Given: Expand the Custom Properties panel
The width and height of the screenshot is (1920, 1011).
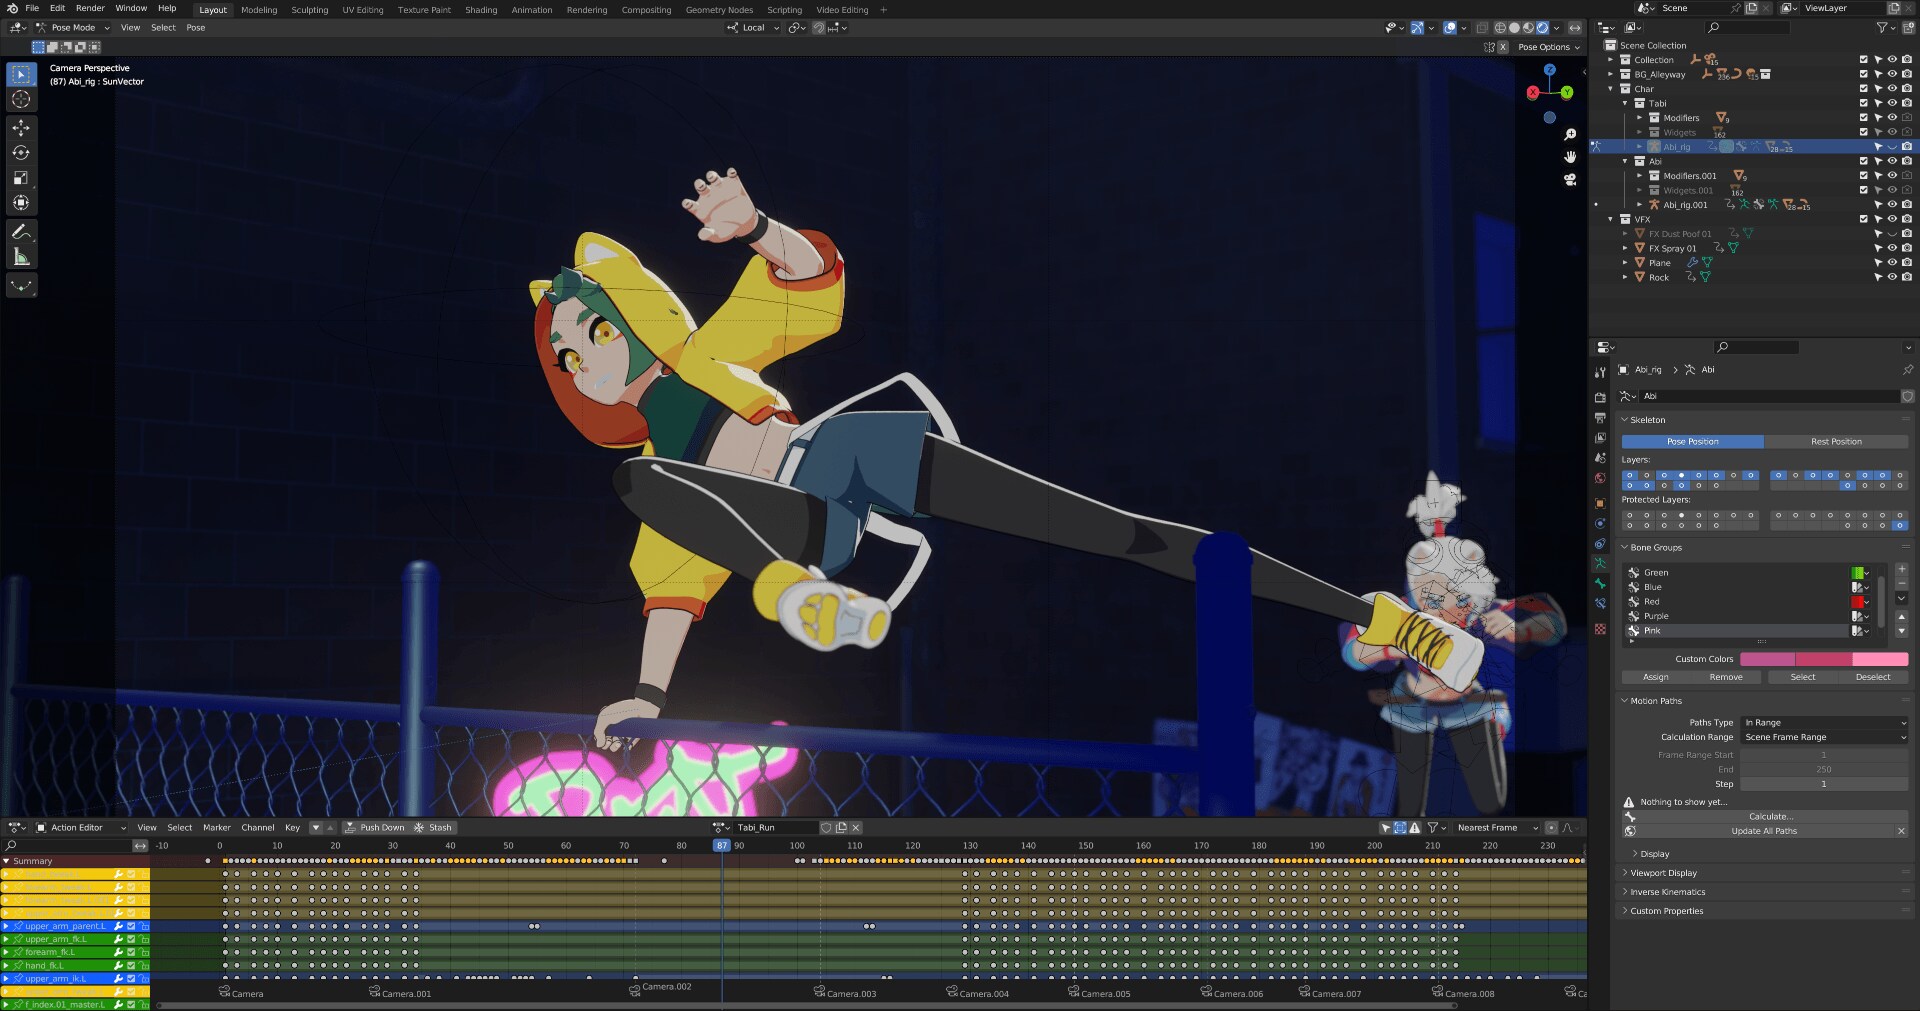Looking at the screenshot, I should point(1666,911).
